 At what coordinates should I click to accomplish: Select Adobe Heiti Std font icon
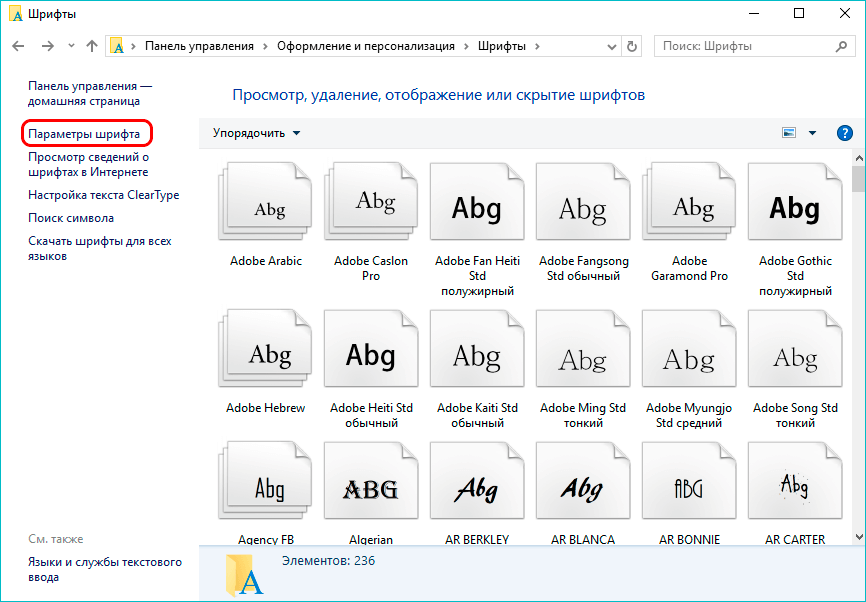(x=371, y=349)
